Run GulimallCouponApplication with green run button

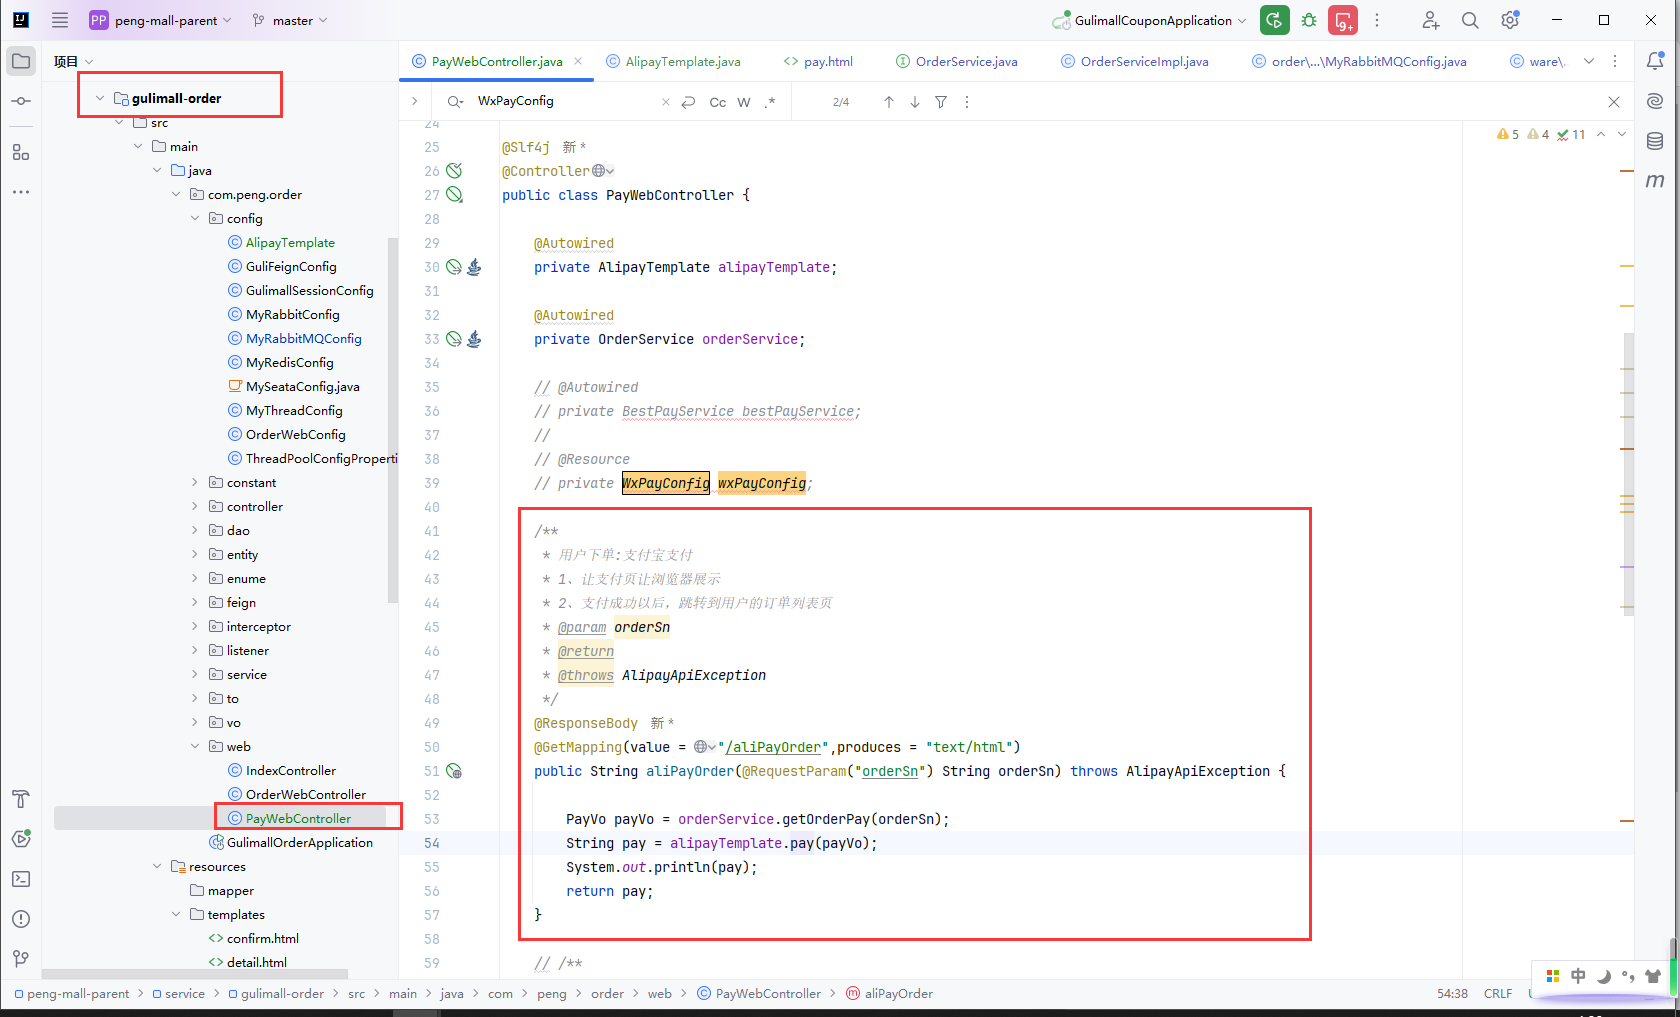[x=1274, y=20]
